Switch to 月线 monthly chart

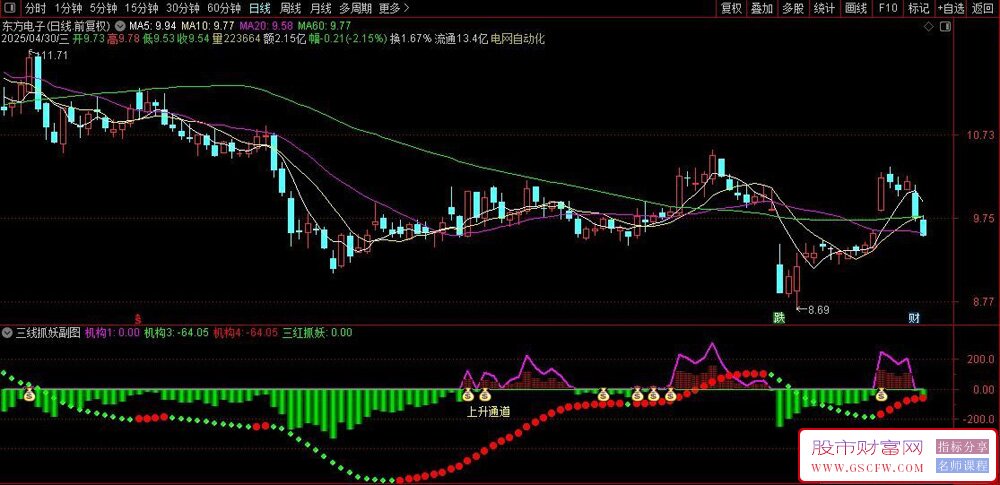tap(320, 8)
